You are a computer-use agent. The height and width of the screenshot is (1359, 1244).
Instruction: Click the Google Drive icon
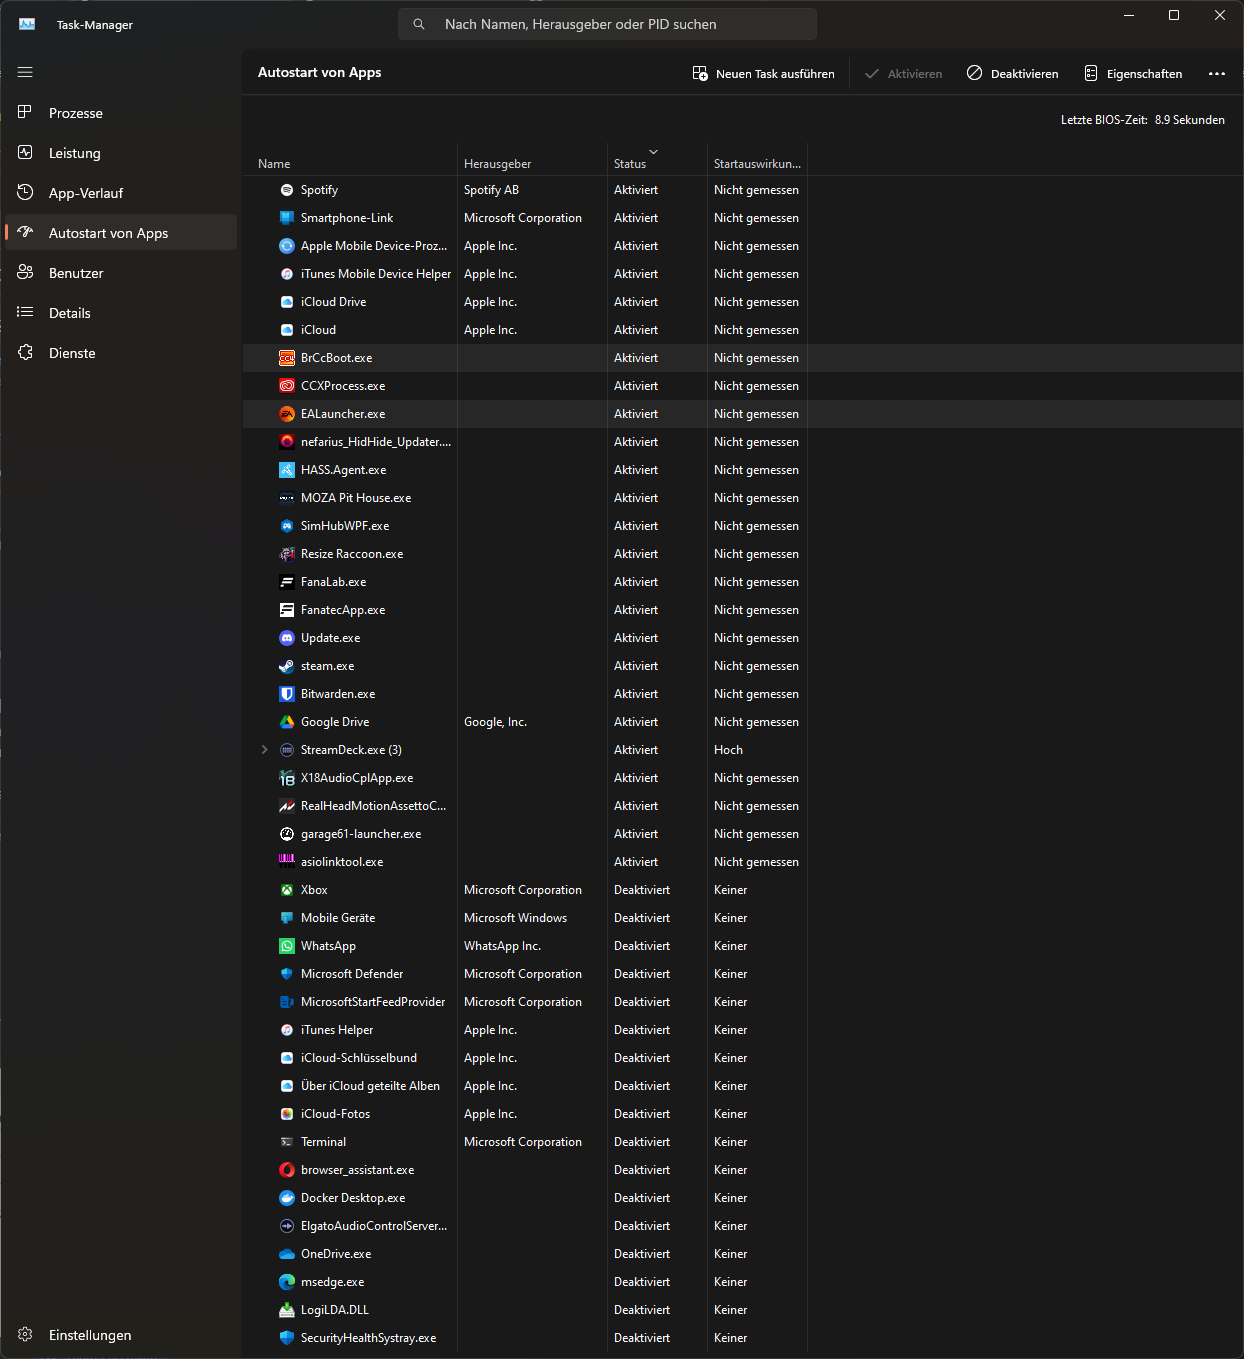tap(287, 722)
